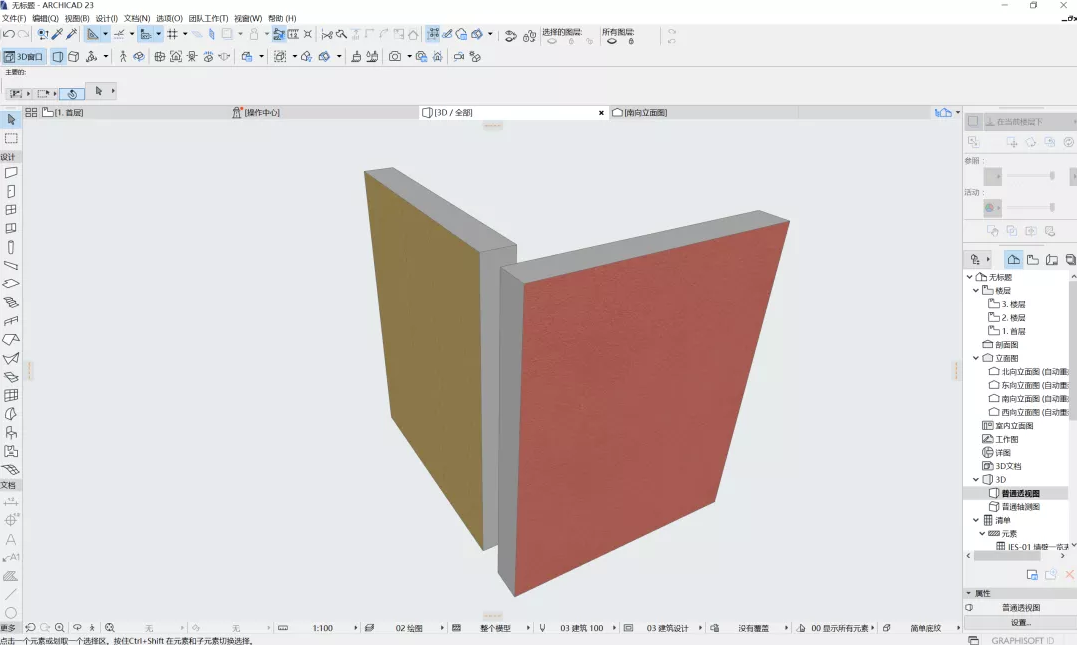The image size is (1077, 645).
Task: Collapse the 清单 tree node
Action: [976, 520]
